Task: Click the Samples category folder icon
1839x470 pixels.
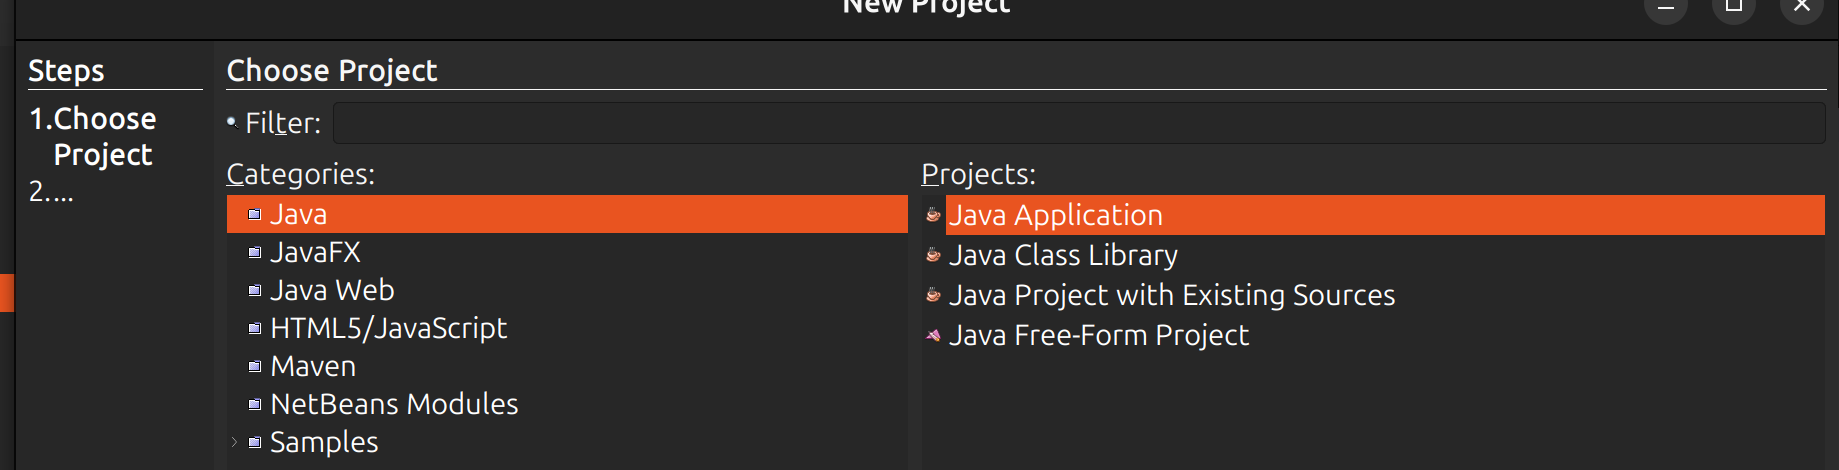Action: [x=254, y=442]
